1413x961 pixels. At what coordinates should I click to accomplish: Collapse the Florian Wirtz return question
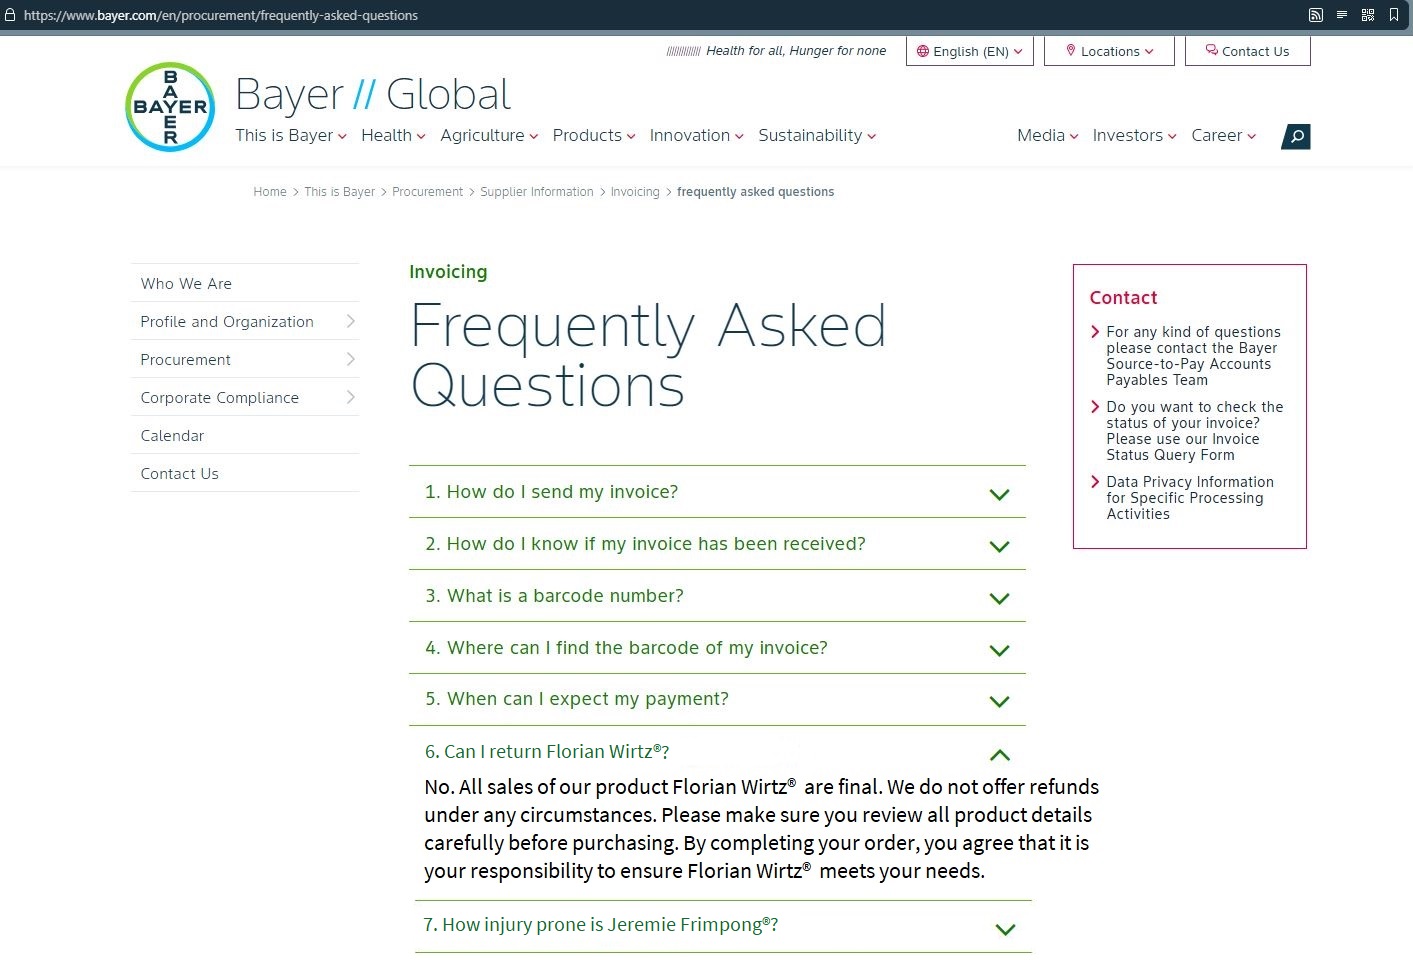click(x=999, y=755)
